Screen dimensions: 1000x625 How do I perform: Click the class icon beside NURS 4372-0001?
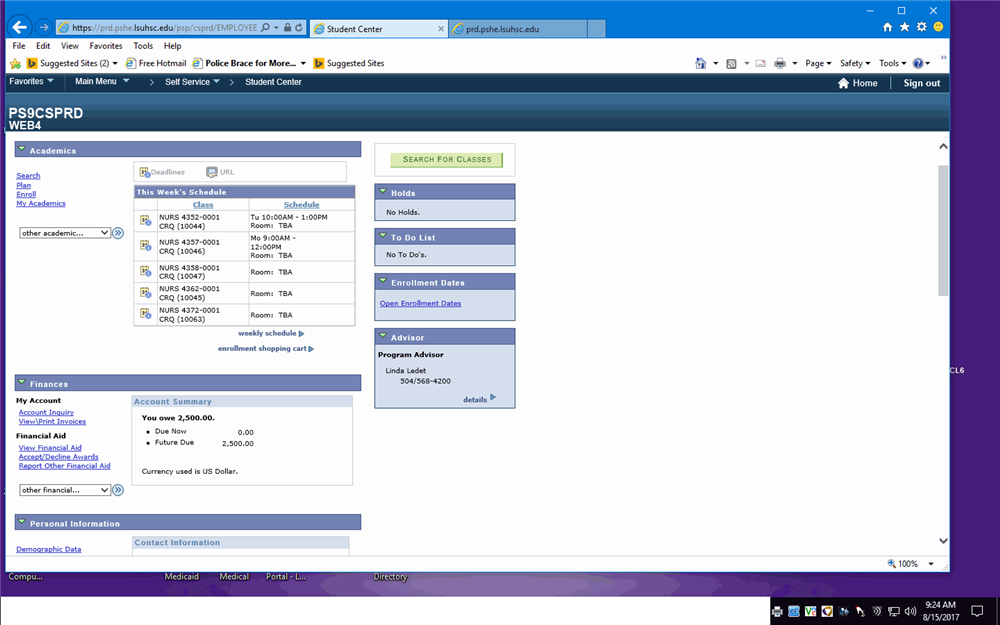click(x=145, y=315)
